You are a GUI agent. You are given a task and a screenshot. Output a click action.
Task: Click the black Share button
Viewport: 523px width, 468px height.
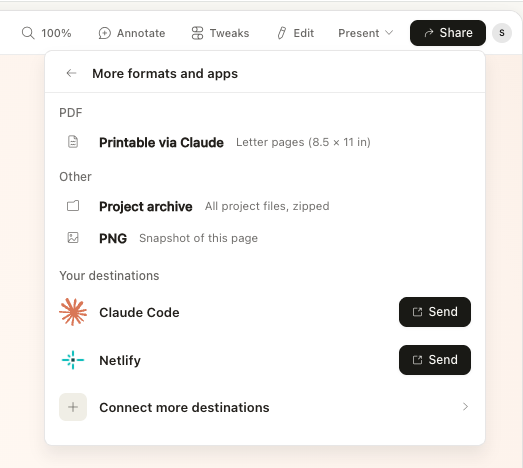tap(448, 33)
